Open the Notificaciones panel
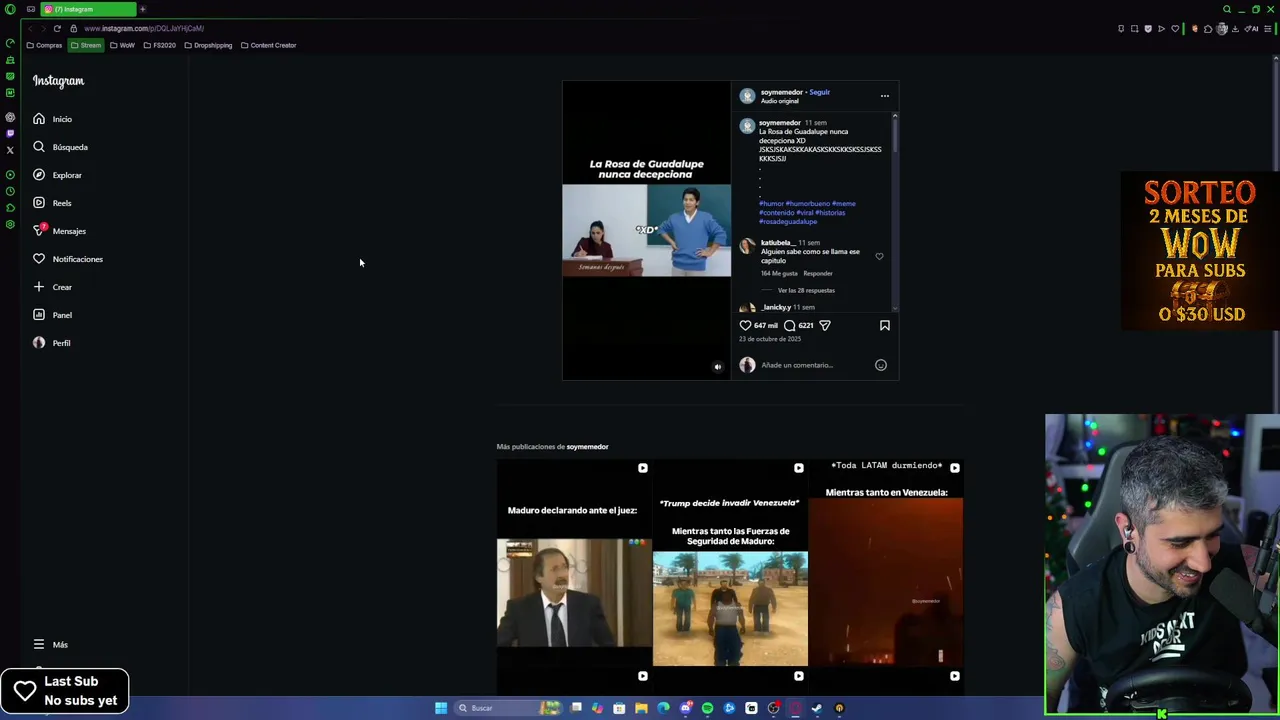The image size is (1280, 720). 67,259
